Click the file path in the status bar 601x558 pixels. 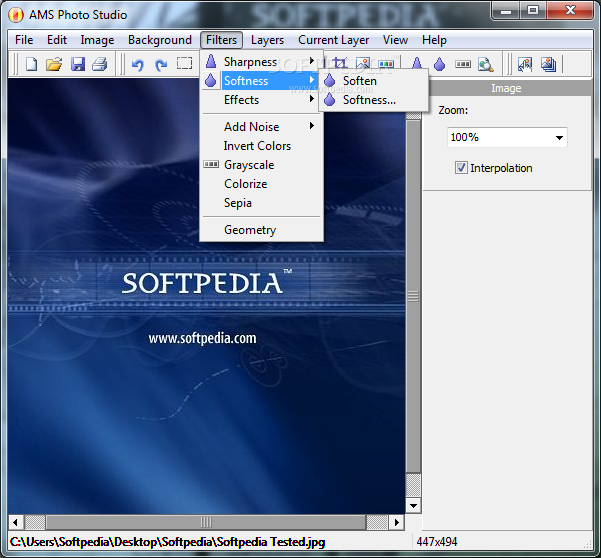coord(167,542)
